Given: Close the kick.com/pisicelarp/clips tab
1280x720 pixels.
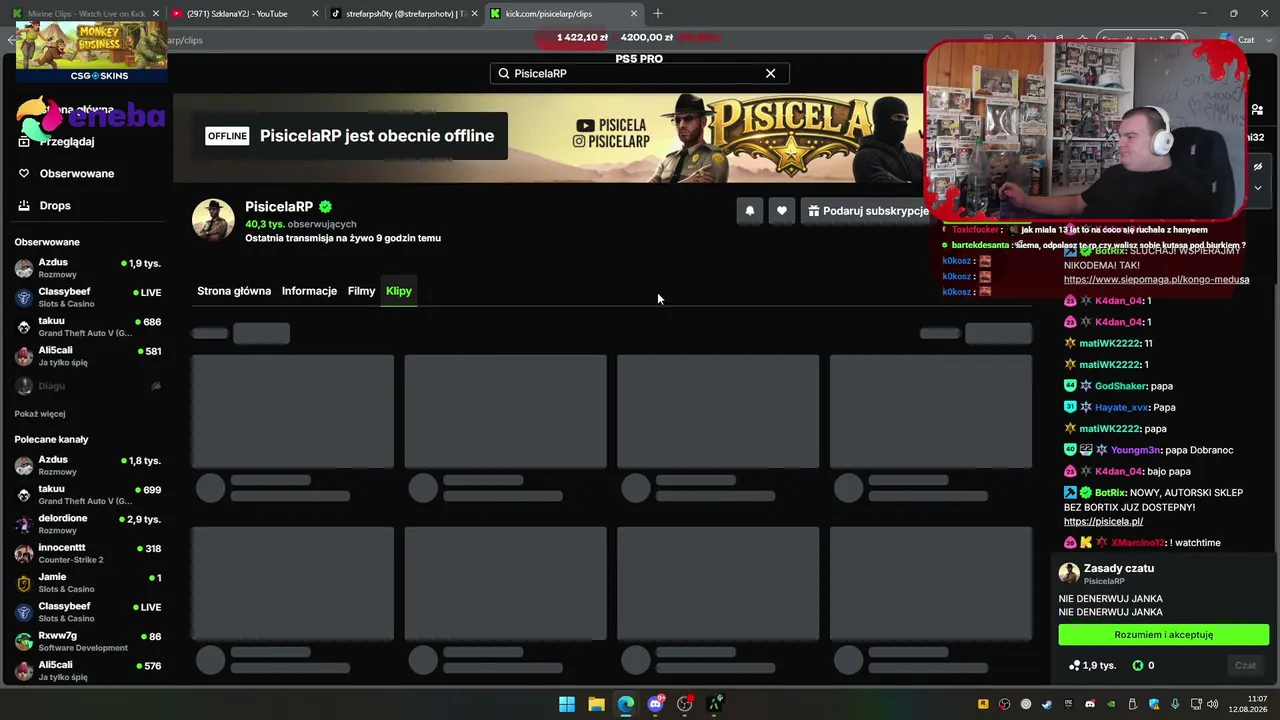Looking at the screenshot, I should (x=634, y=14).
